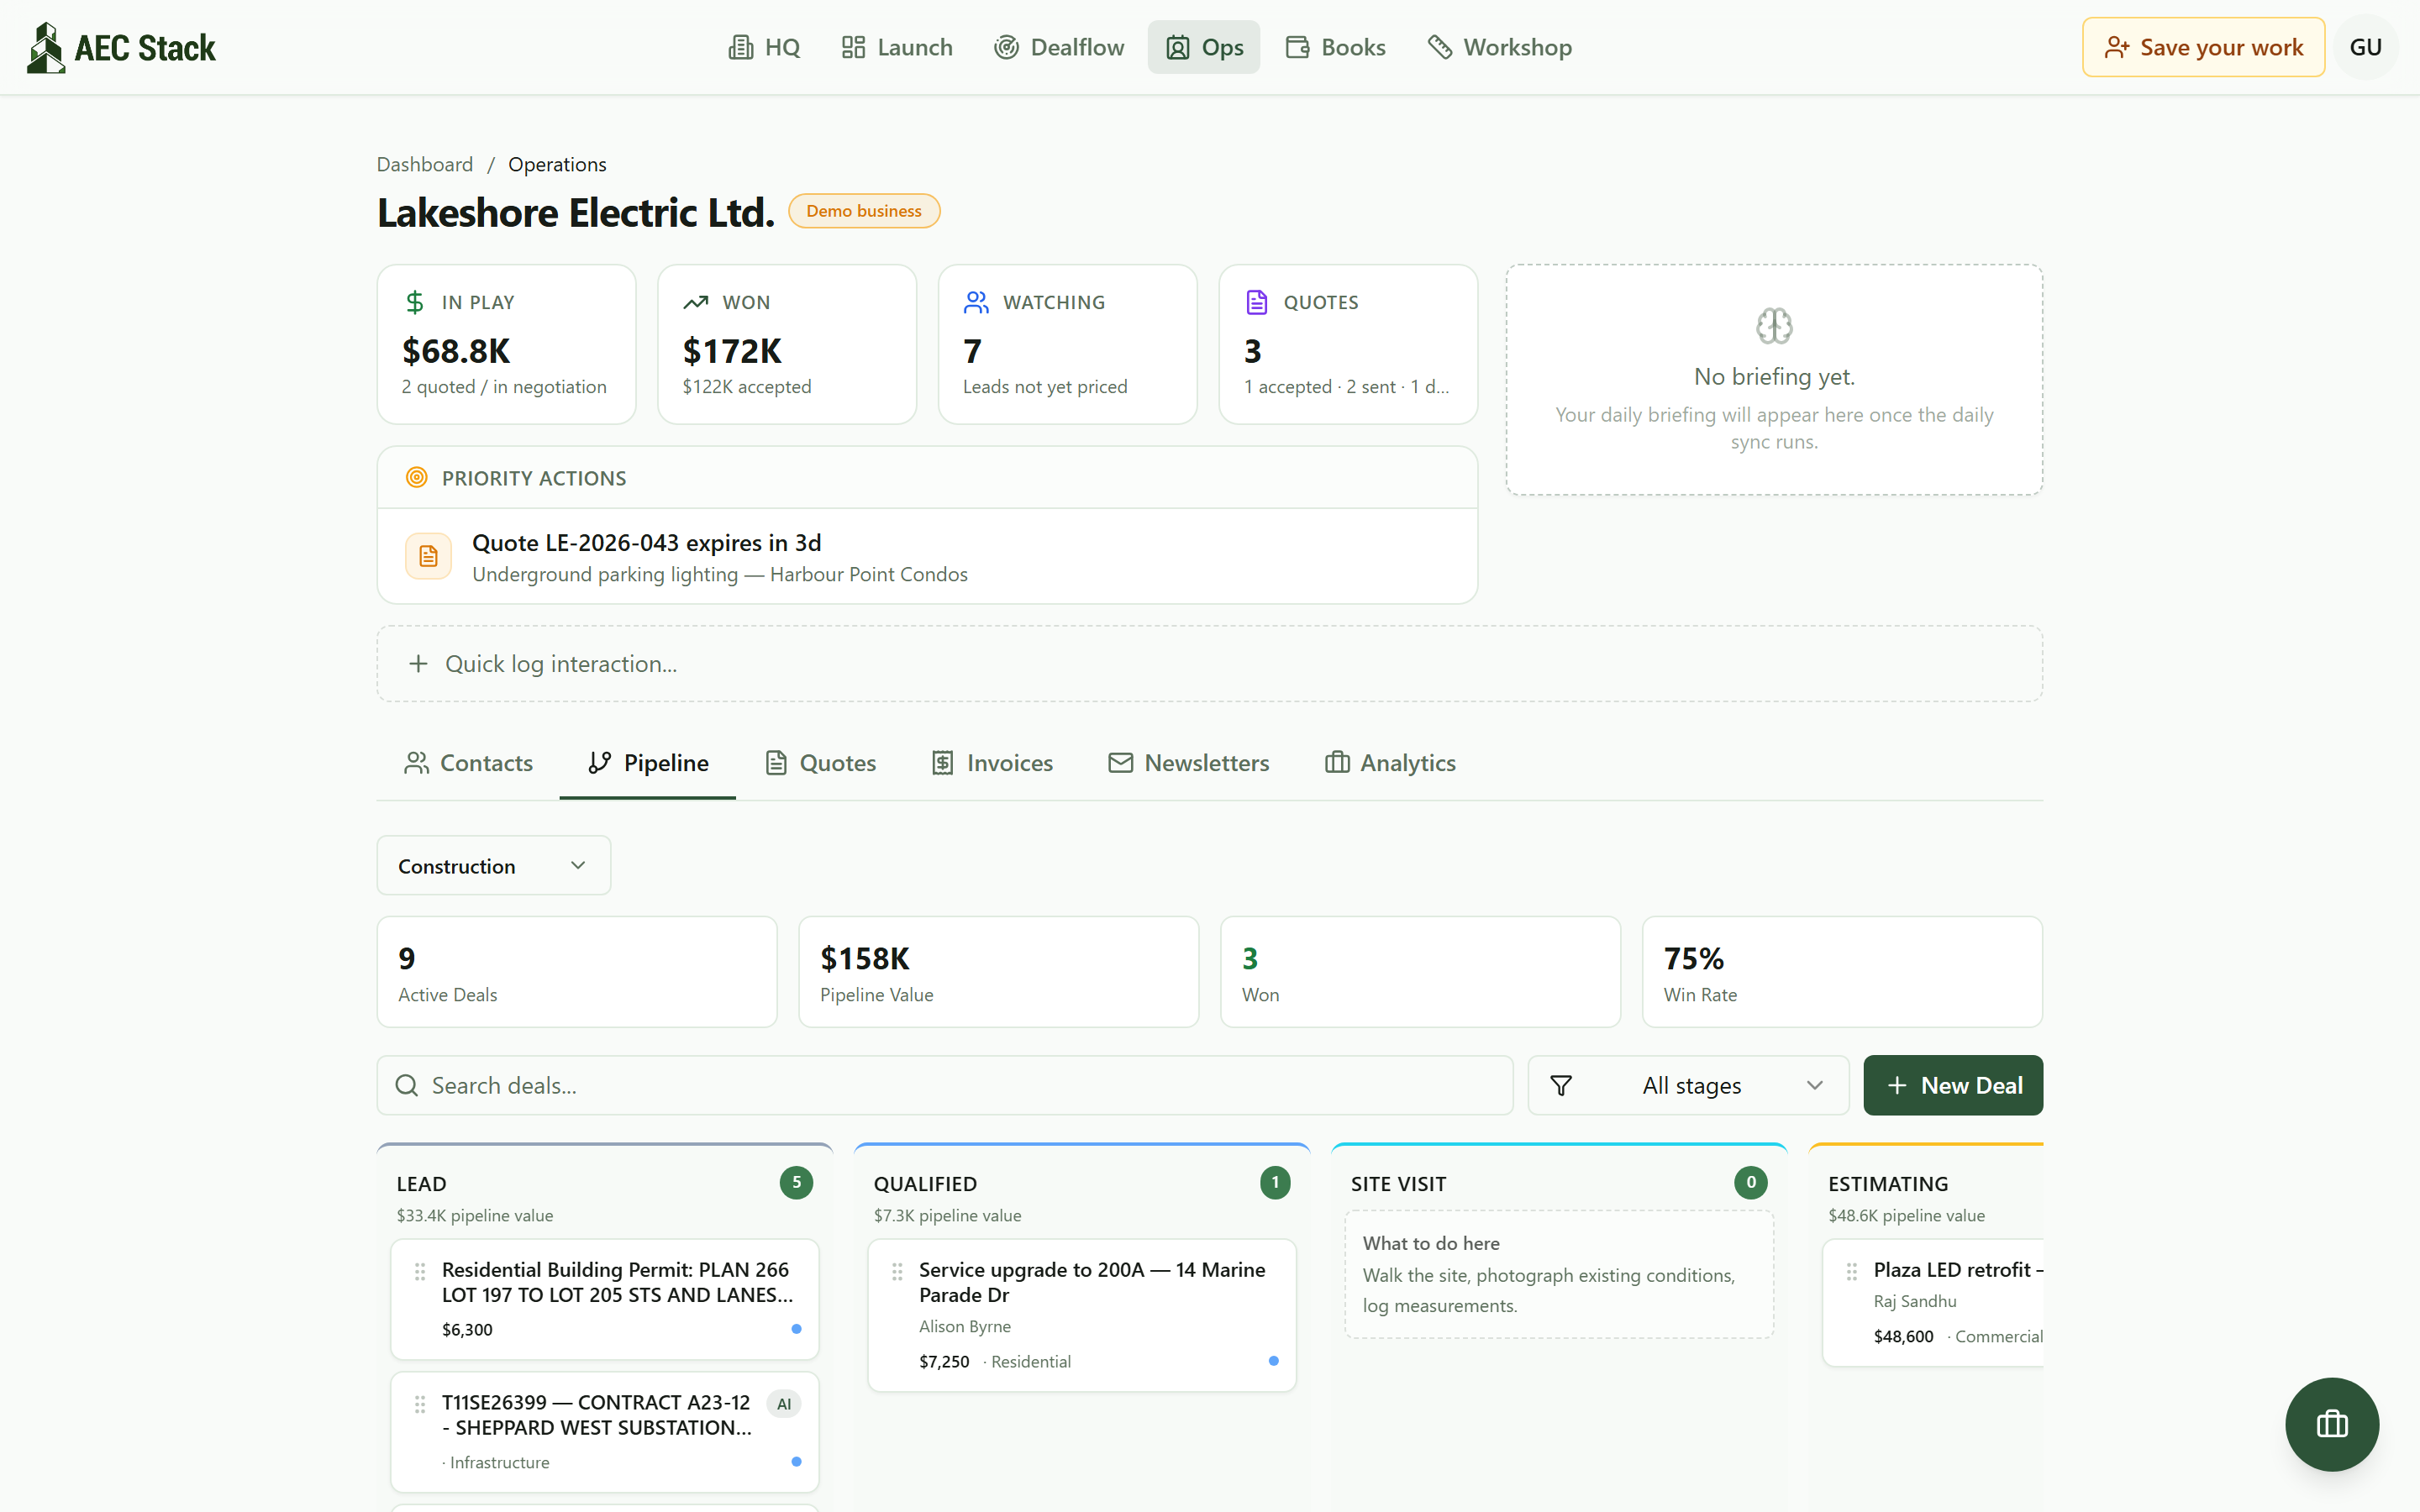2420x1512 pixels.
Task: Open the Residential Building Permit deal card
Action: tap(605, 1299)
